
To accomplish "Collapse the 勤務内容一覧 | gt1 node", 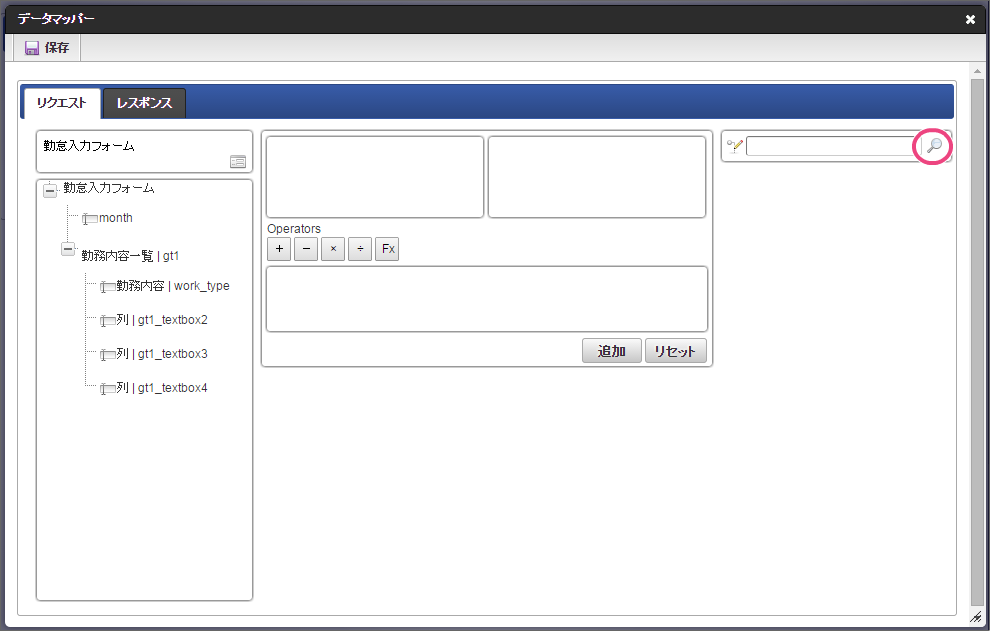I will (68, 249).
